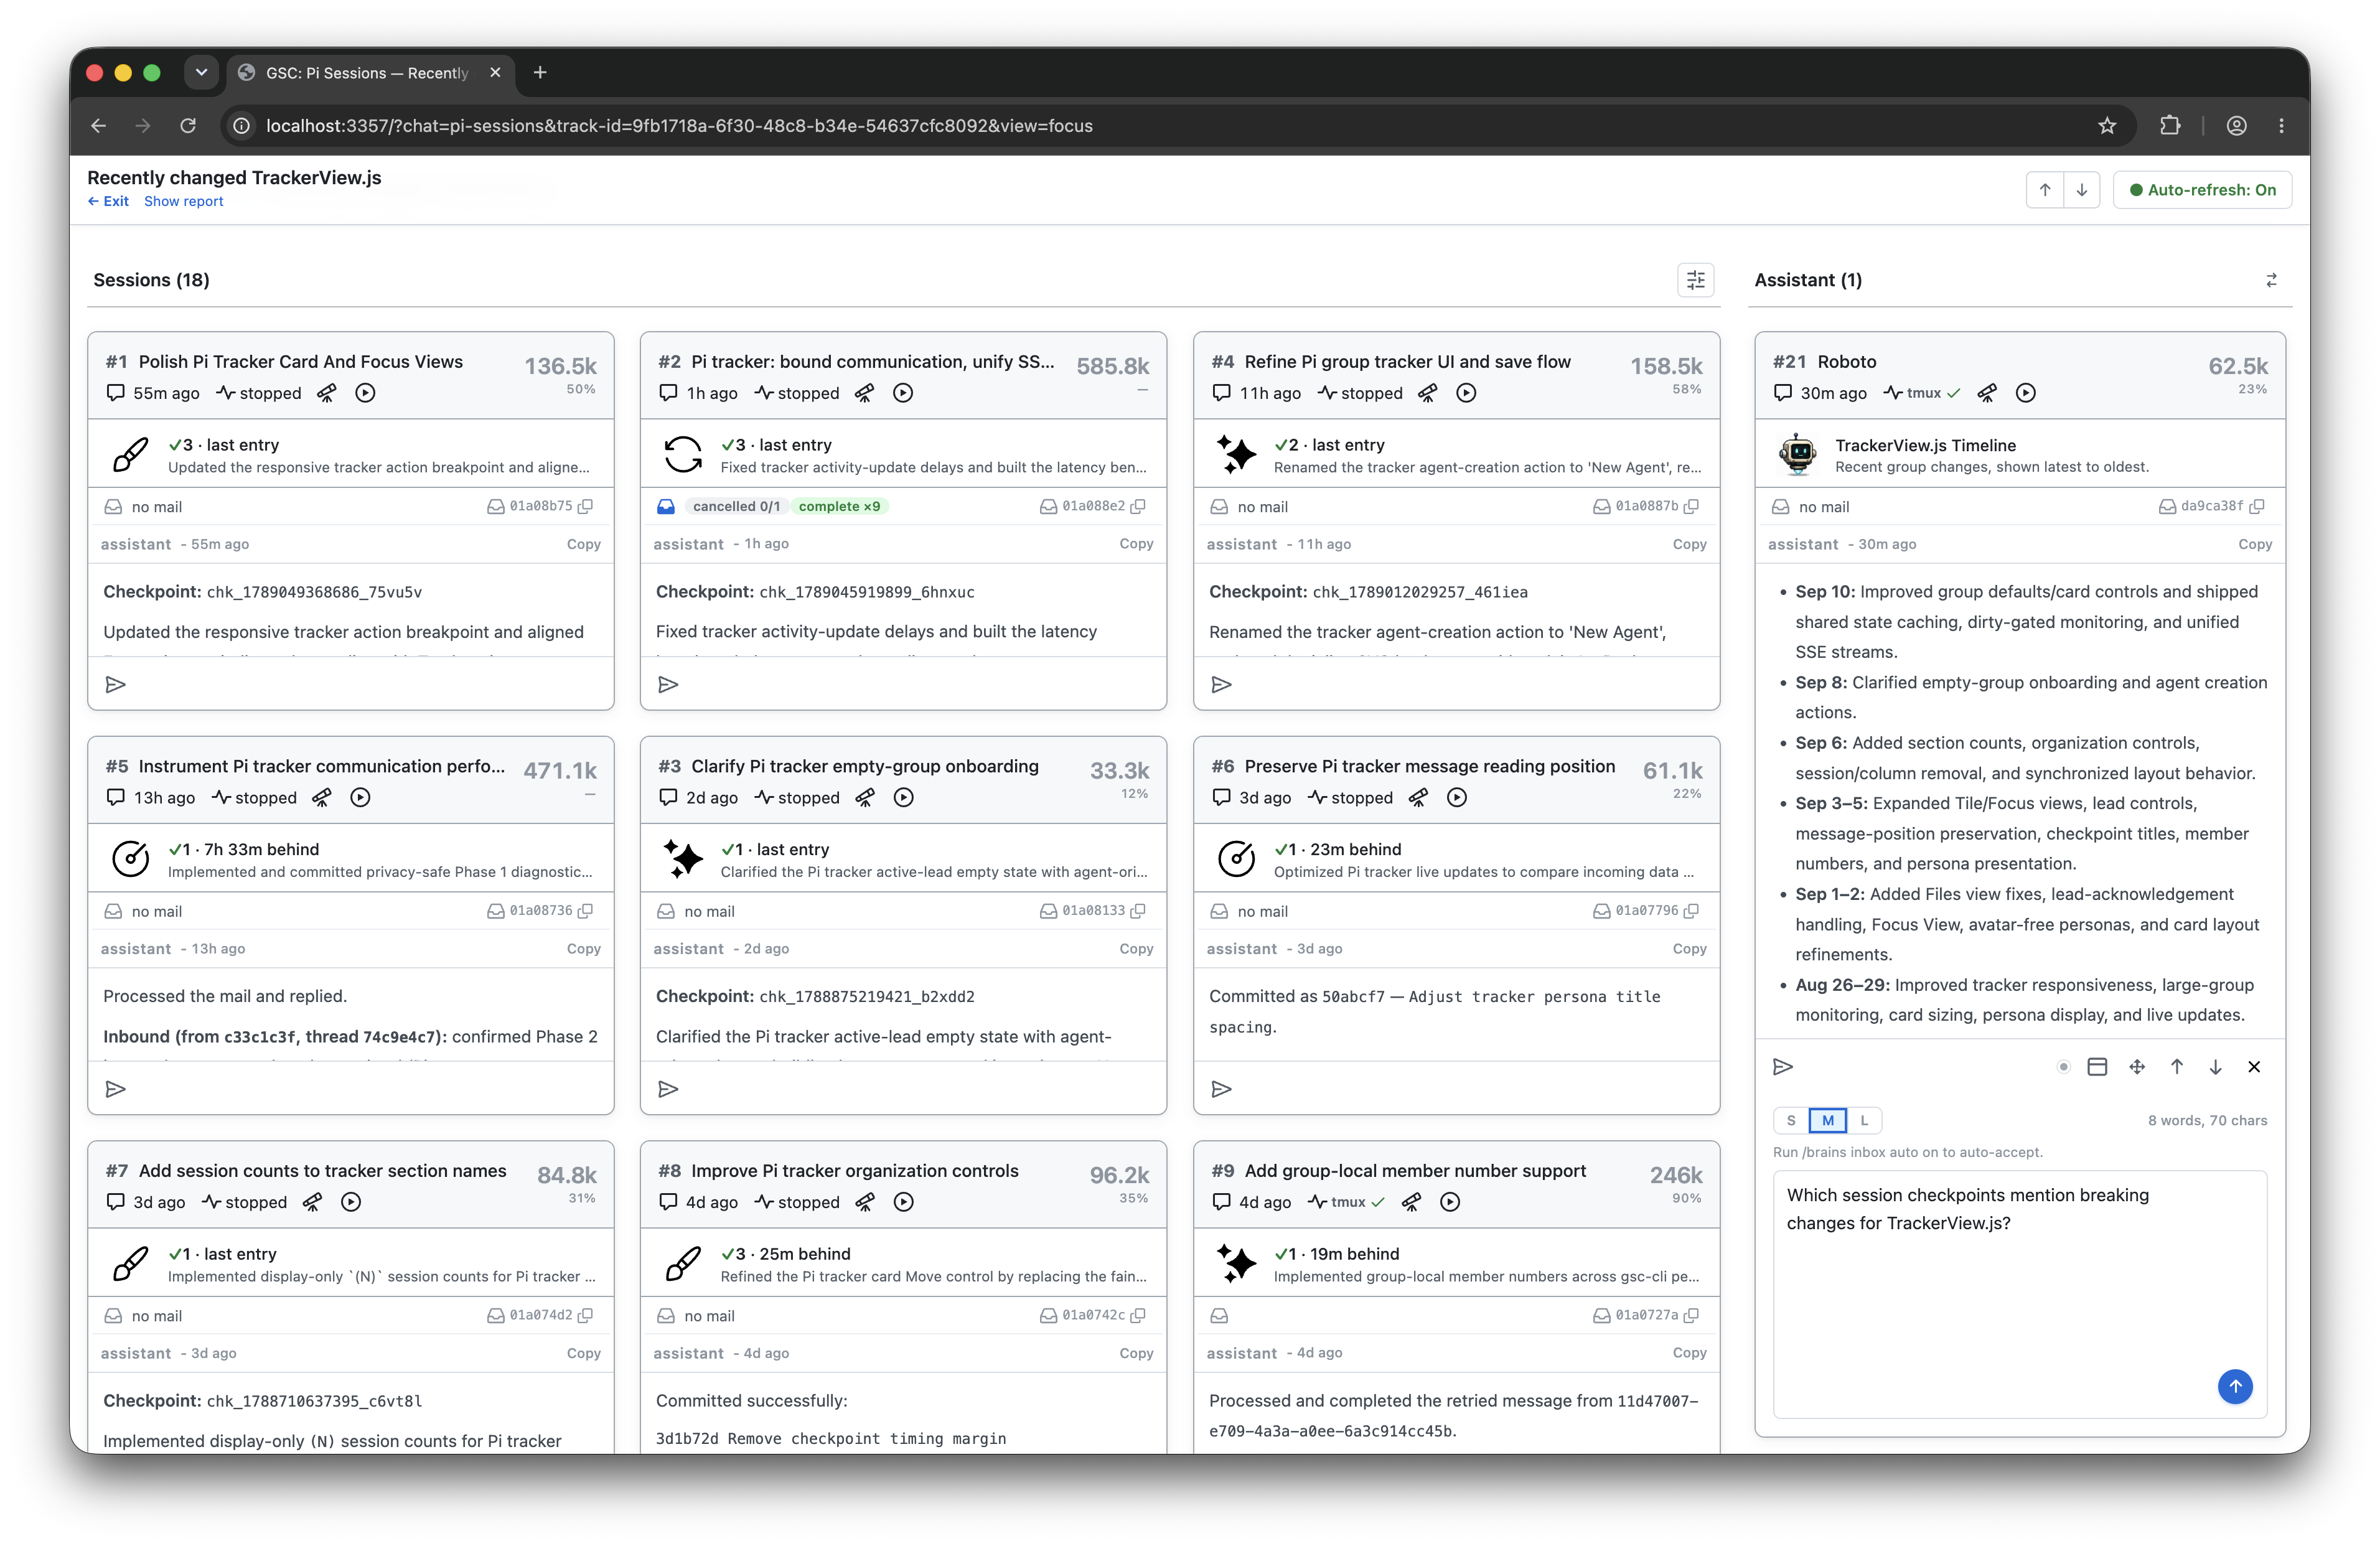2380x1546 pixels.
Task: Copy the assistant message on card #8
Action: coord(1137,1353)
